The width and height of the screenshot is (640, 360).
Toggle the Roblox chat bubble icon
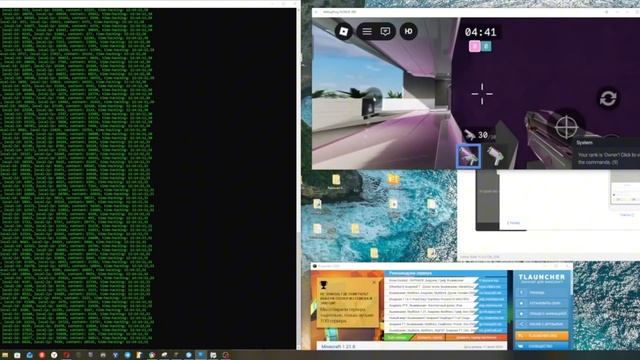click(385, 31)
